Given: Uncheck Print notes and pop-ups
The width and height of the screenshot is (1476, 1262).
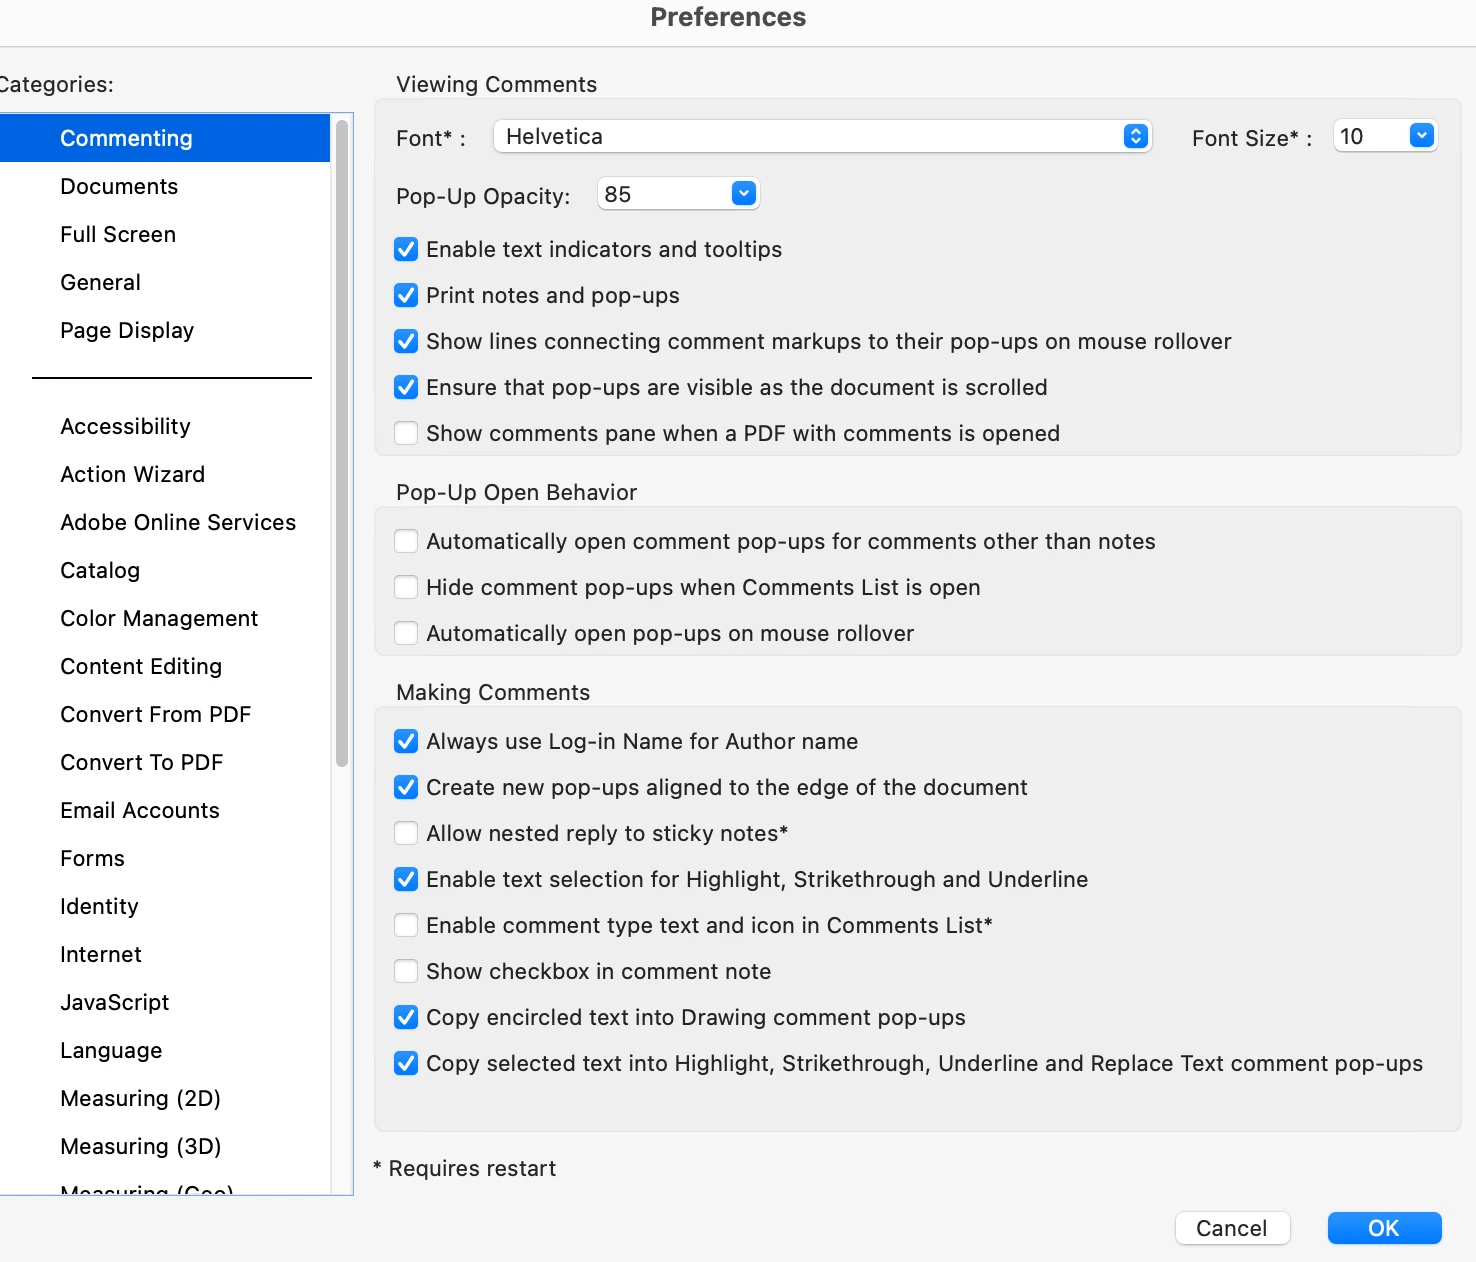Looking at the screenshot, I should pyautogui.click(x=406, y=295).
